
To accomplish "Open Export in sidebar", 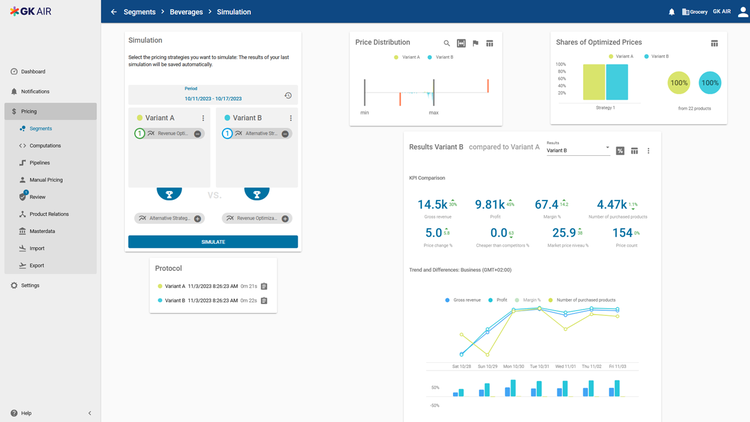I will point(51,266).
